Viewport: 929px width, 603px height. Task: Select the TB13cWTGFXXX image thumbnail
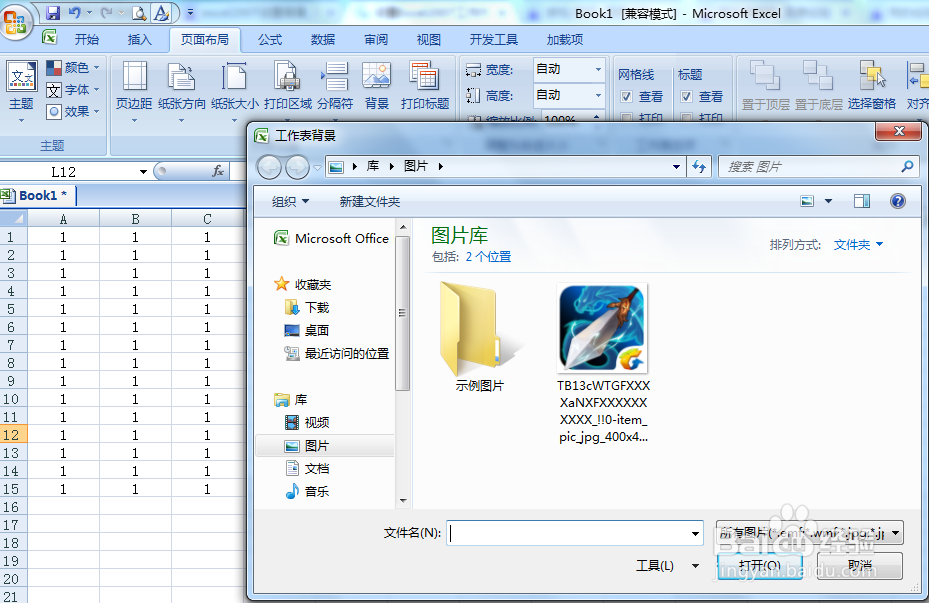[x=601, y=327]
